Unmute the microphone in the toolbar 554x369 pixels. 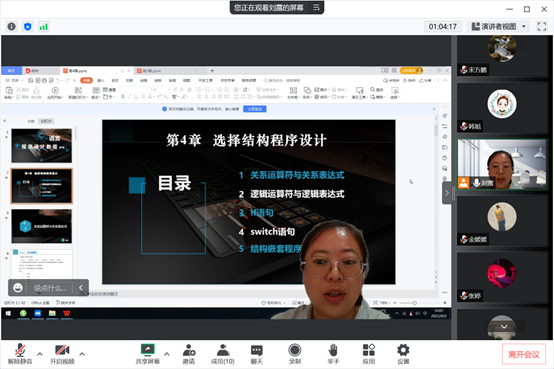pyautogui.click(x=20, y=354)
